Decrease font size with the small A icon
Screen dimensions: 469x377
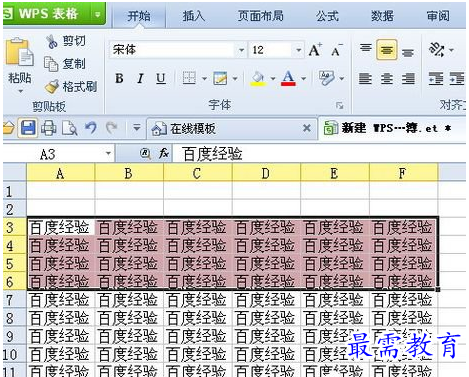337,50
